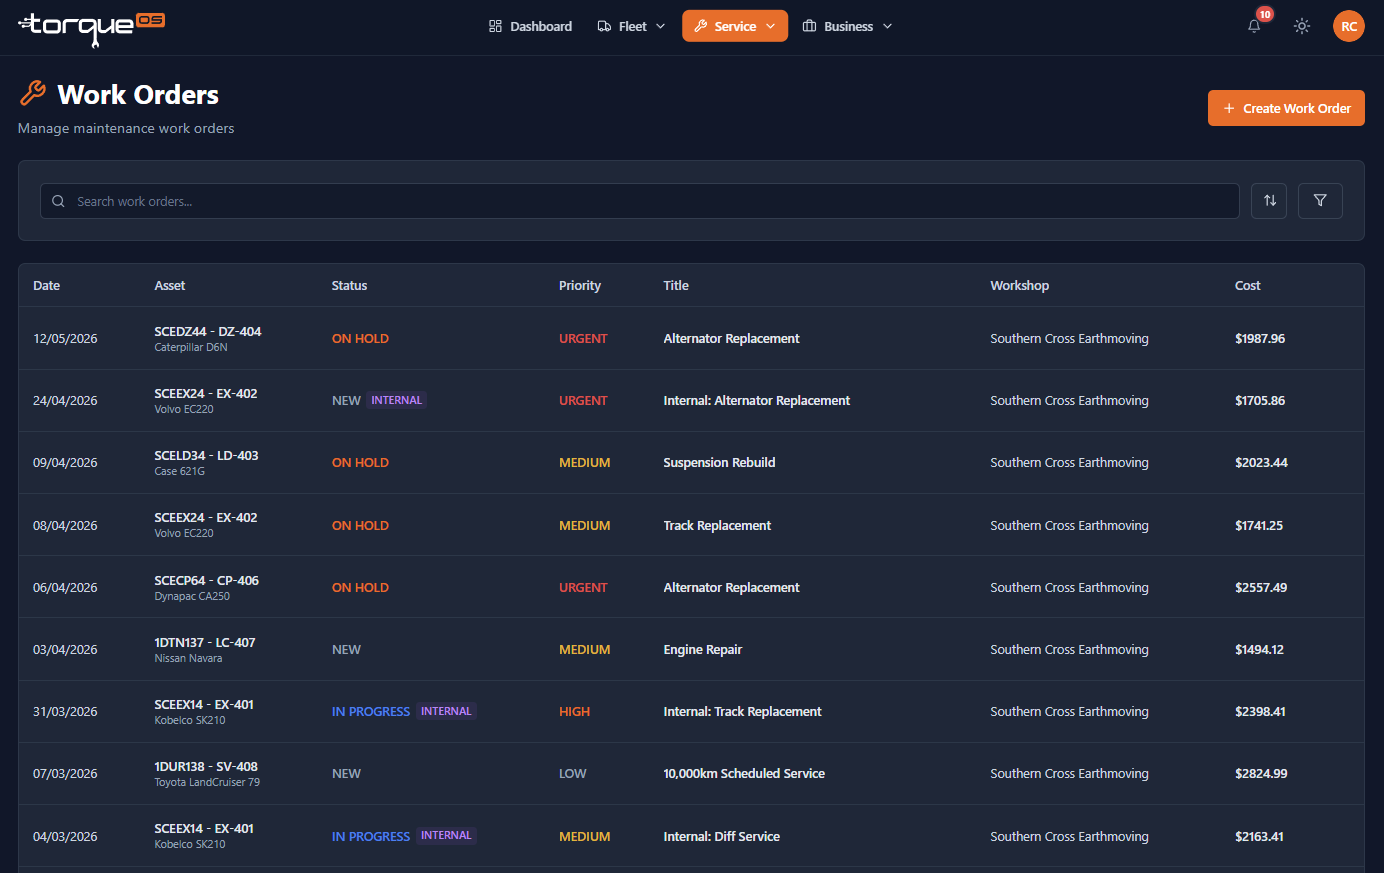1384x873 pixels.
Task: Open Engine Repair work order
Action: coord(702,649)
